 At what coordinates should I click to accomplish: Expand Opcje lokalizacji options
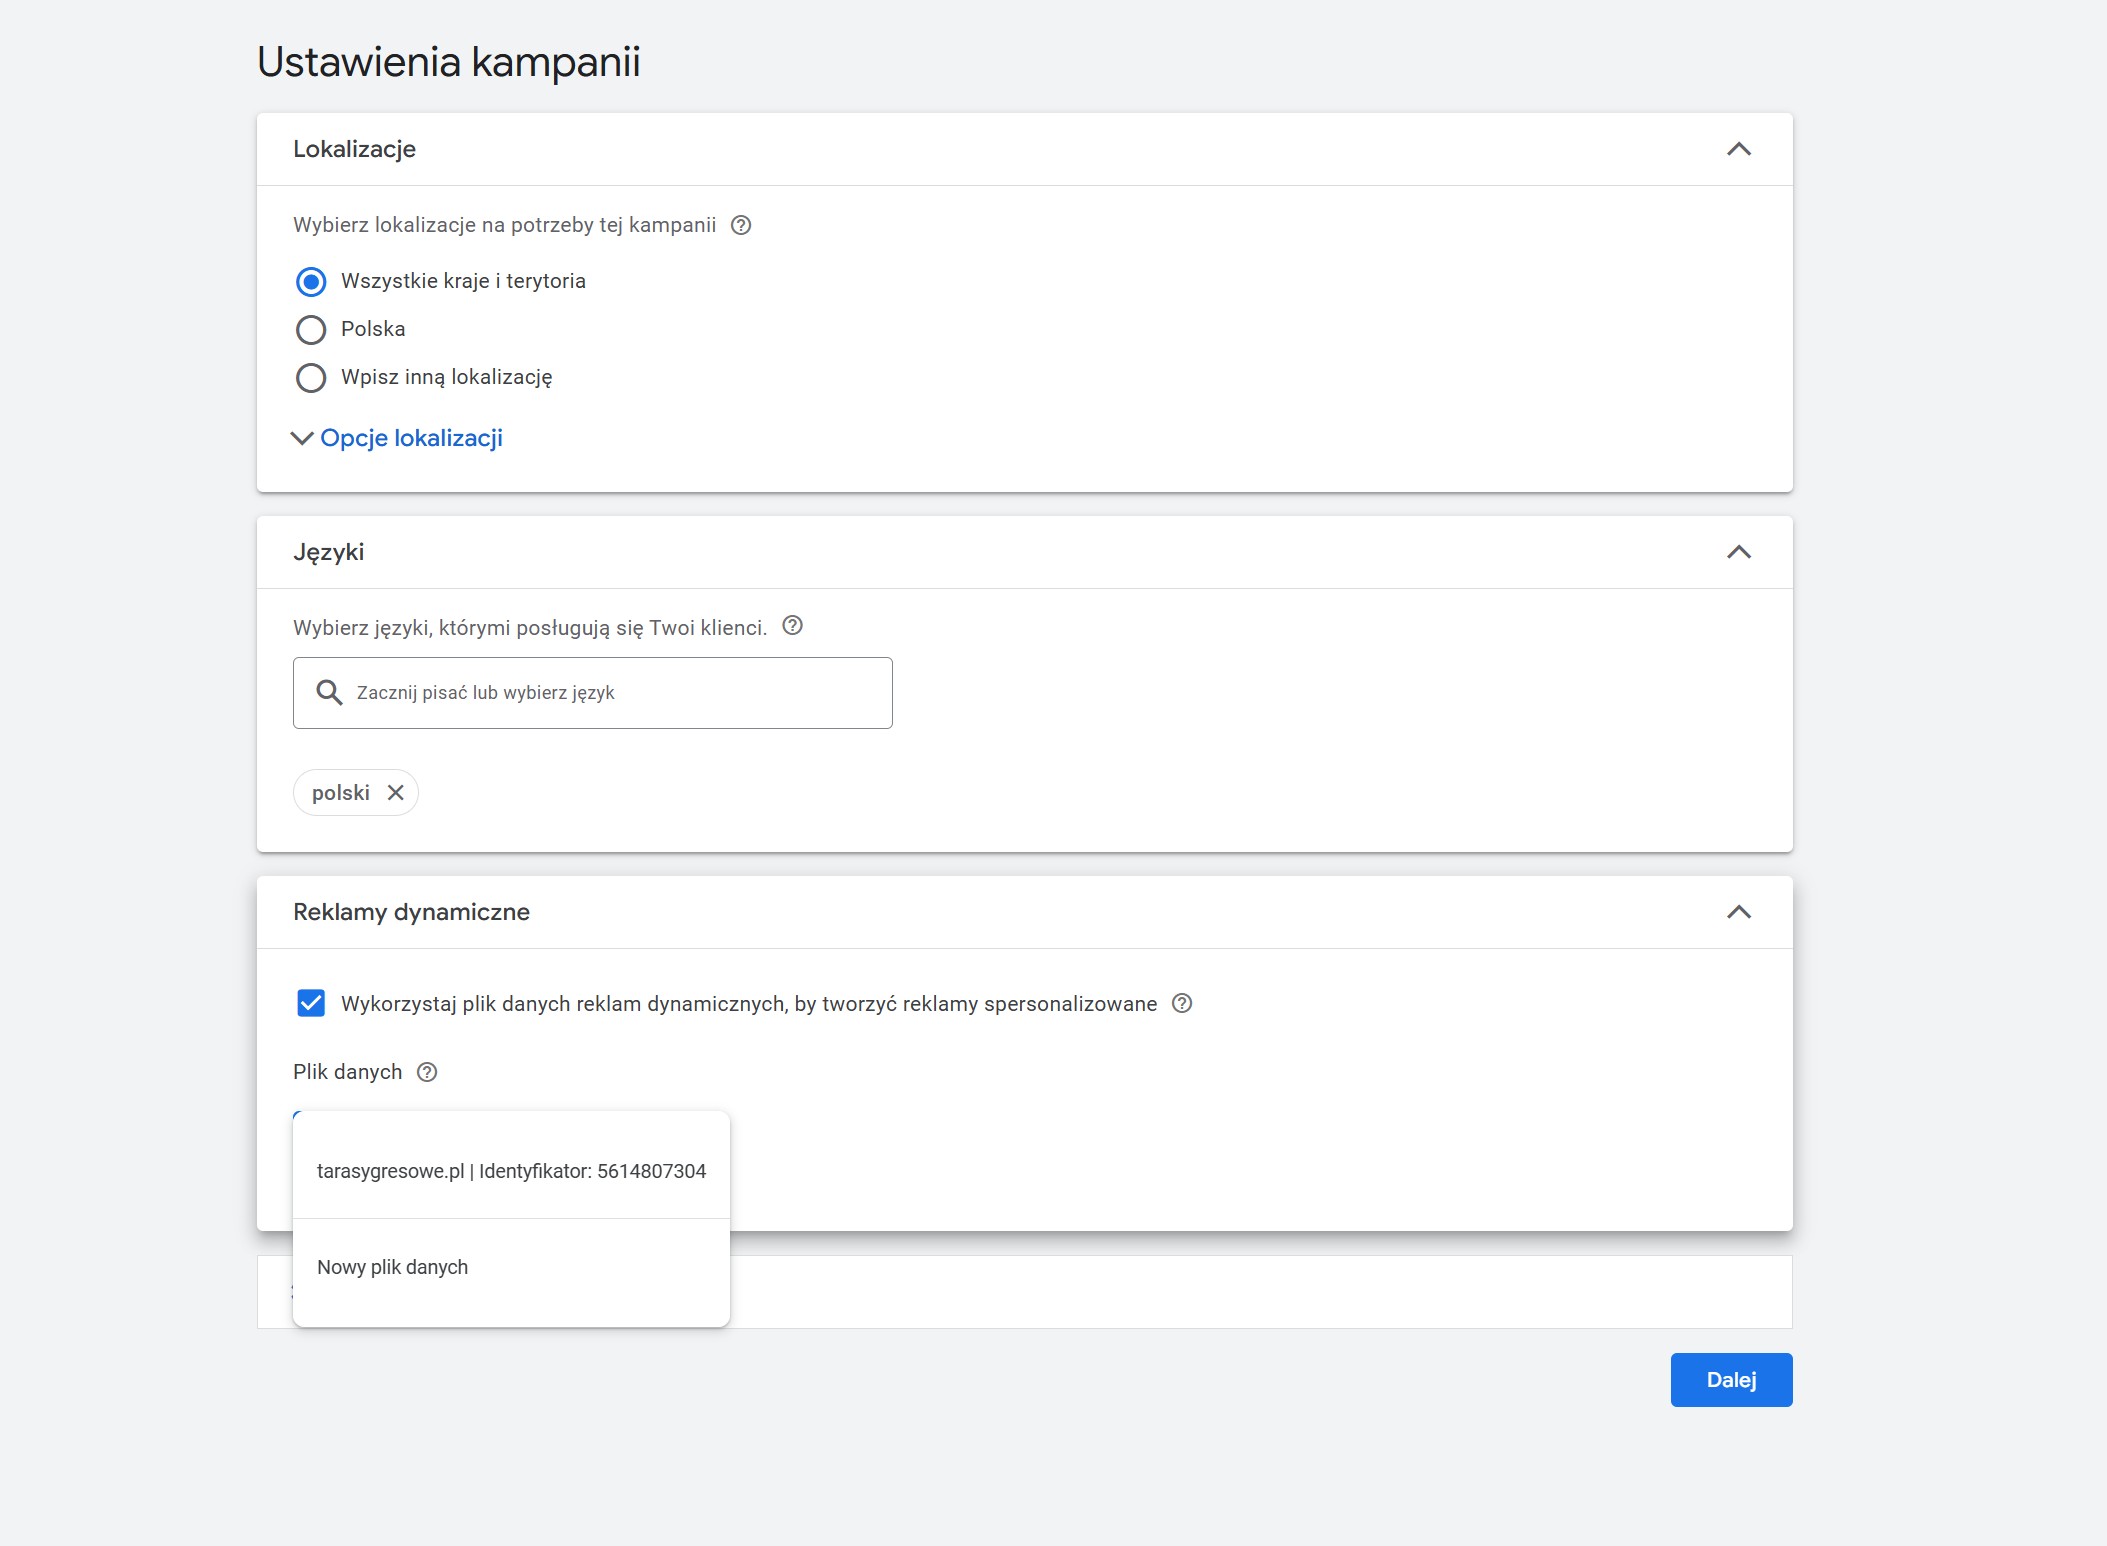tap(410, 438)
